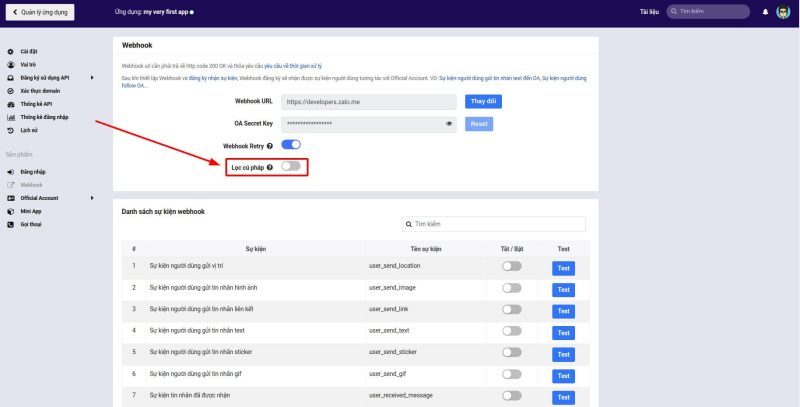Turn on user_send_location event toggle
Image resolution: width=800 pixels, height=407 pixels.
[x=512, y=266]
